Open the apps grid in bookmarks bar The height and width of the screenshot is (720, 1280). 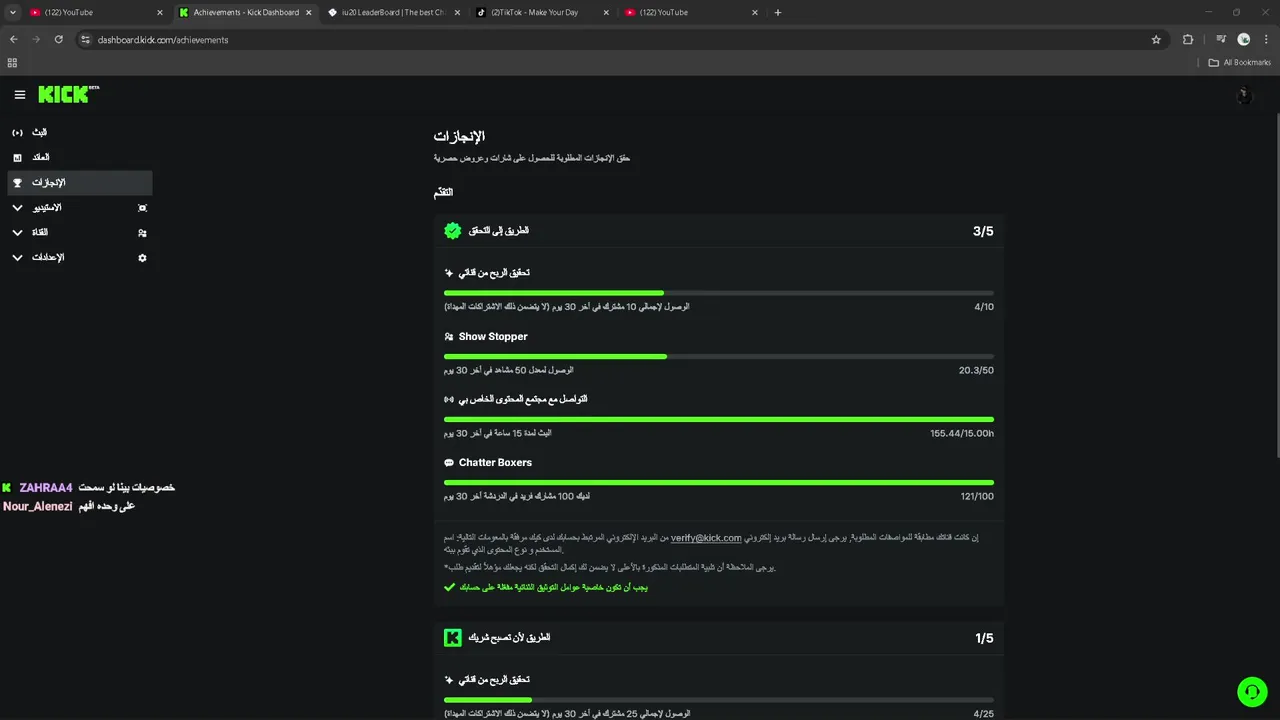(12, 62)
